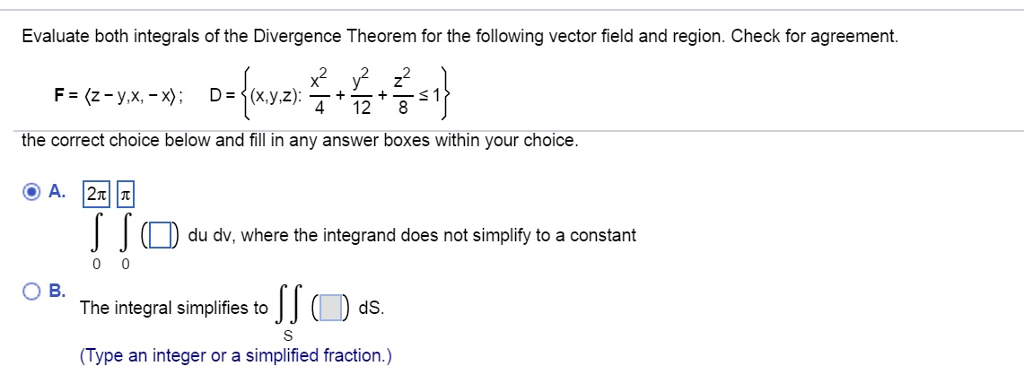Viewport: 1024px width, 375px height.
Task: Select answer choice A radio button
Action: [x=31, y=192]
